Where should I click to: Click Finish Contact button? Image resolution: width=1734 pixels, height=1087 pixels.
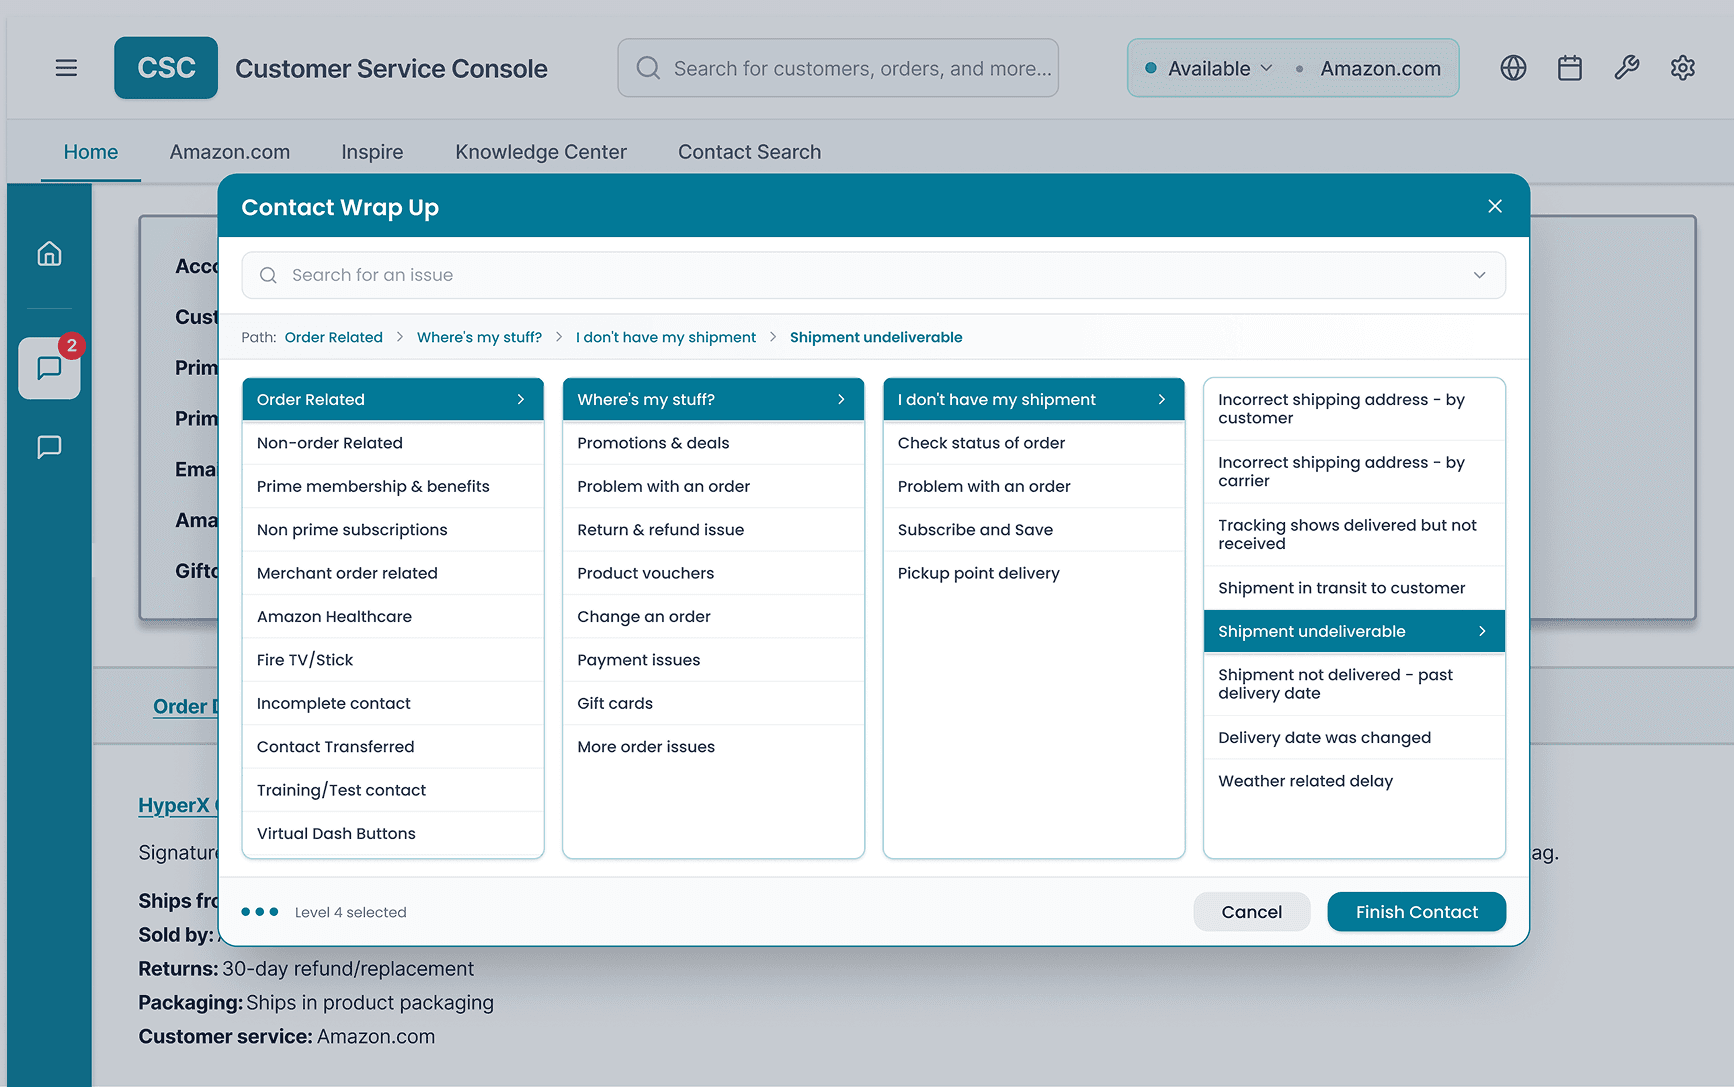click(x=1416, y=912)
